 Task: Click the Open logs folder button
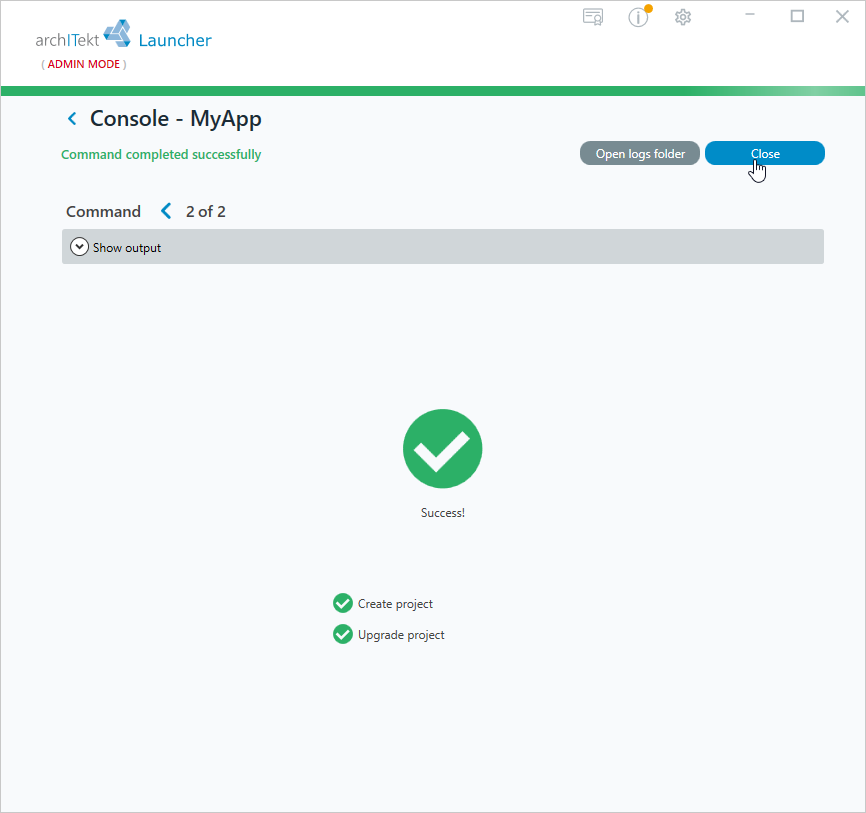pos(640,154)
